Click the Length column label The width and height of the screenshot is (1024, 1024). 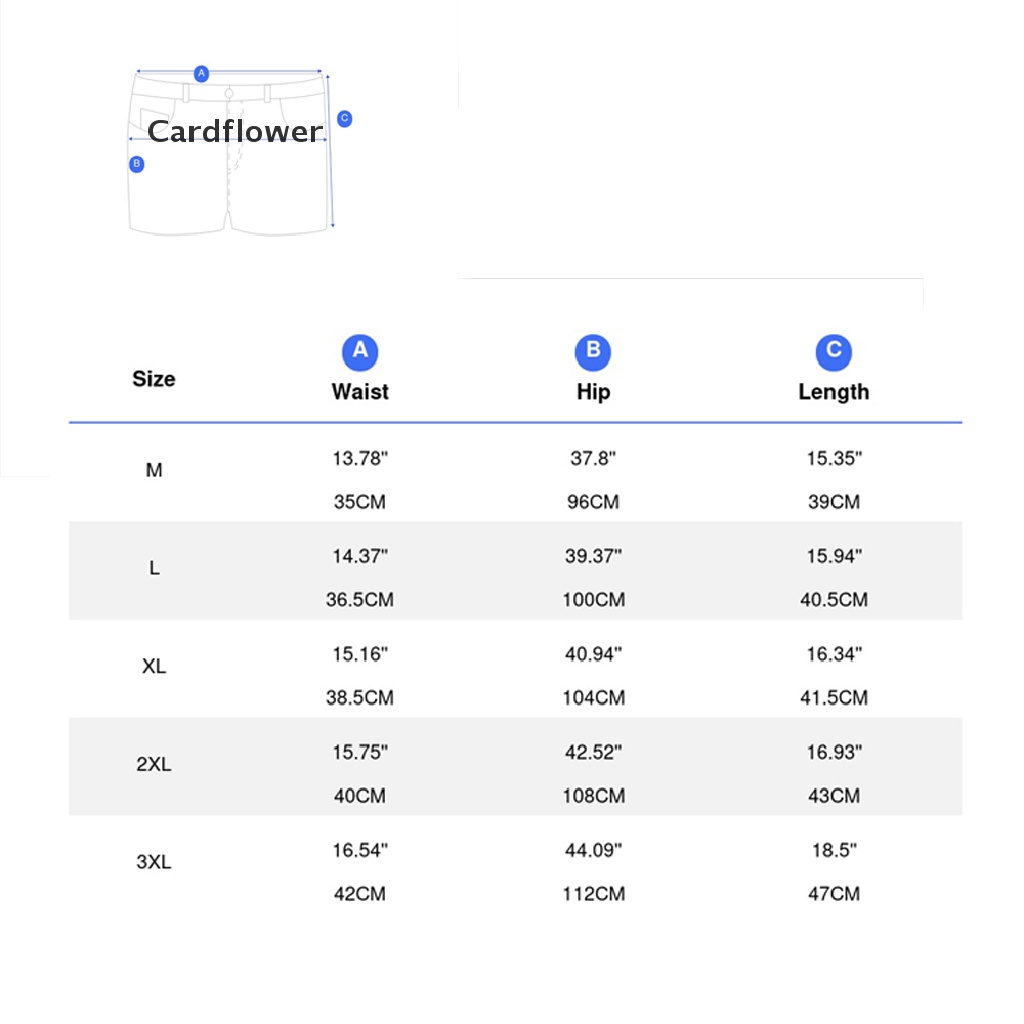833,392
